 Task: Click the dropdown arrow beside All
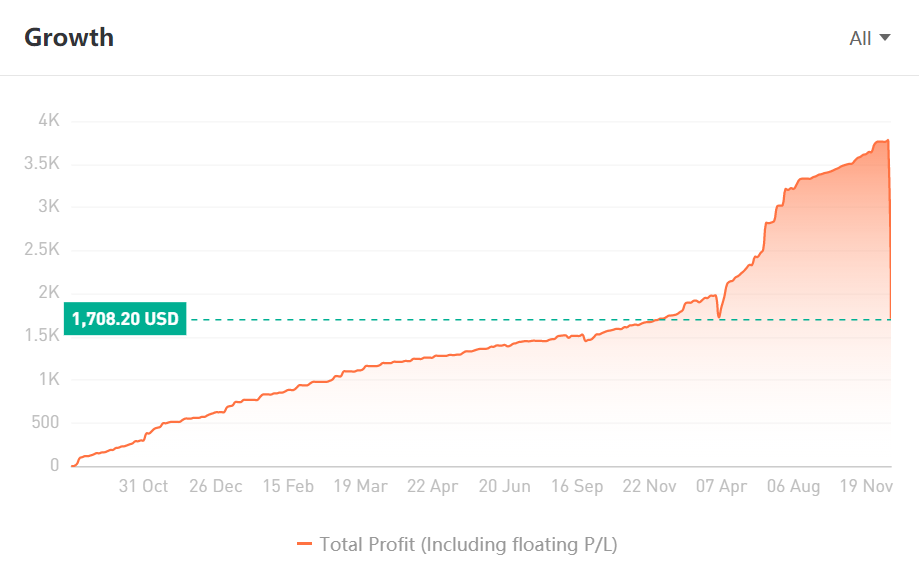[885, 39]
